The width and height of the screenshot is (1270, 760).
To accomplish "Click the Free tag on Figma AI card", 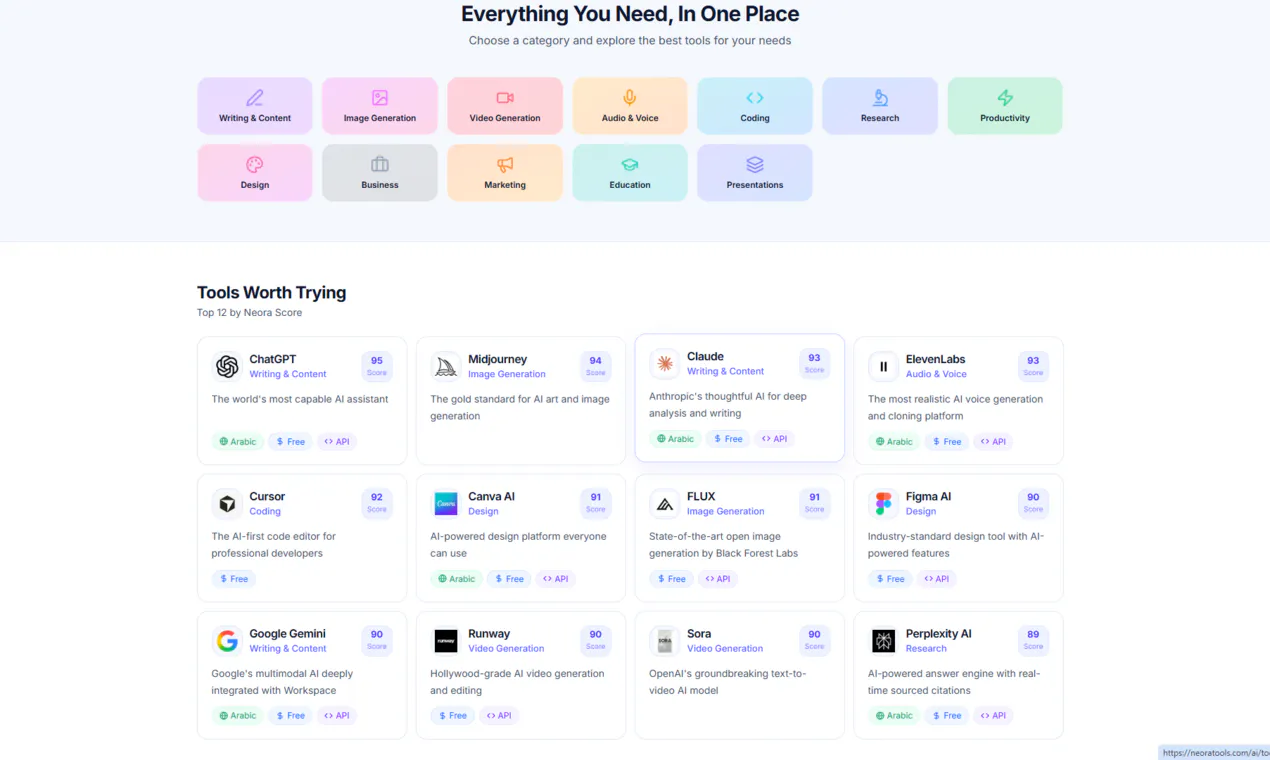I will [890, 578].
